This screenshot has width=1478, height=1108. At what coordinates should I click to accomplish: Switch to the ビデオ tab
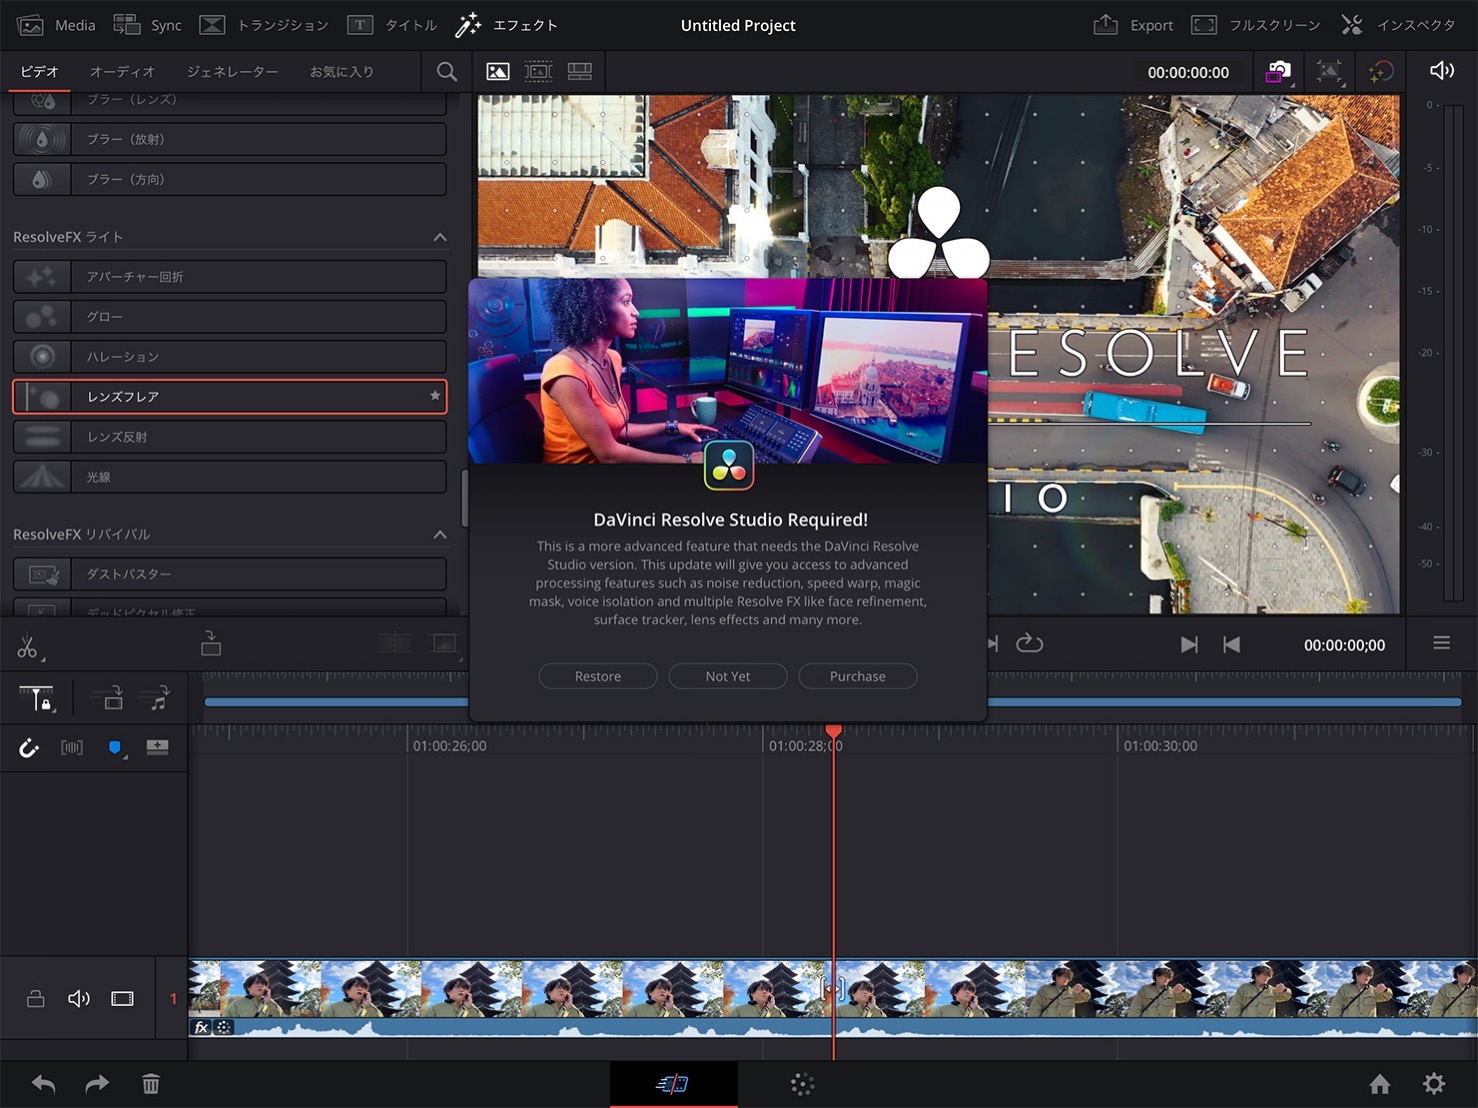(40, 71)
